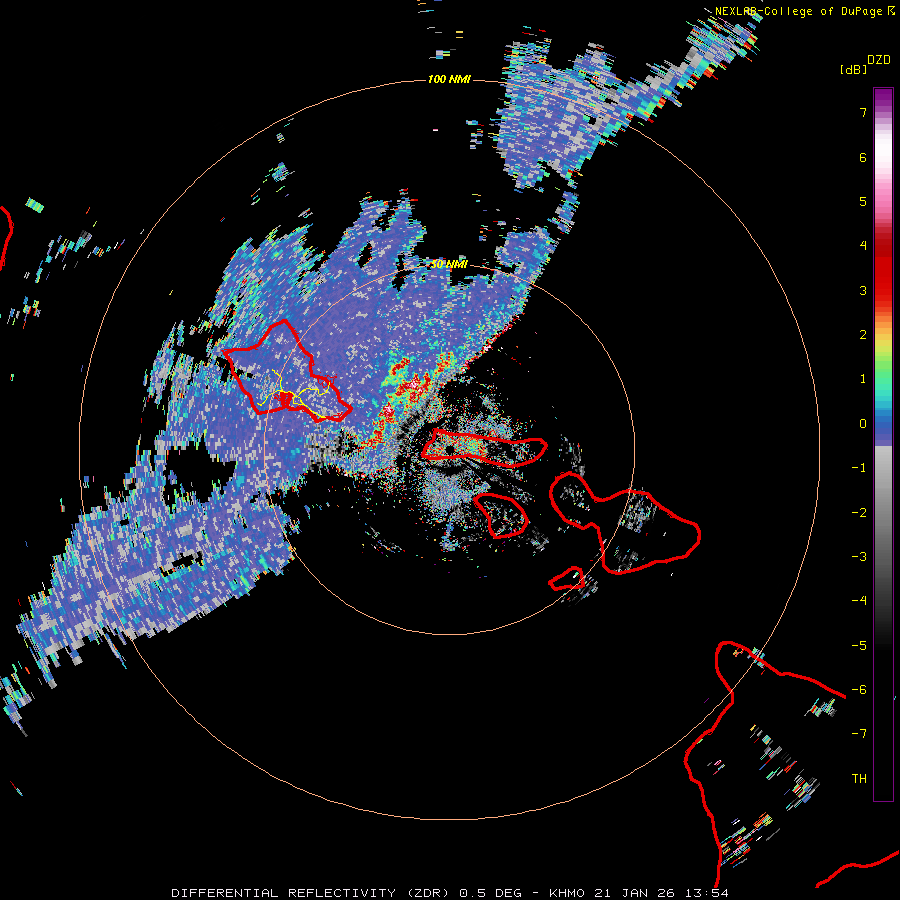900x900 pixels.
Task: Click the 100 NMI range ring label
Action: coord(449,79)
